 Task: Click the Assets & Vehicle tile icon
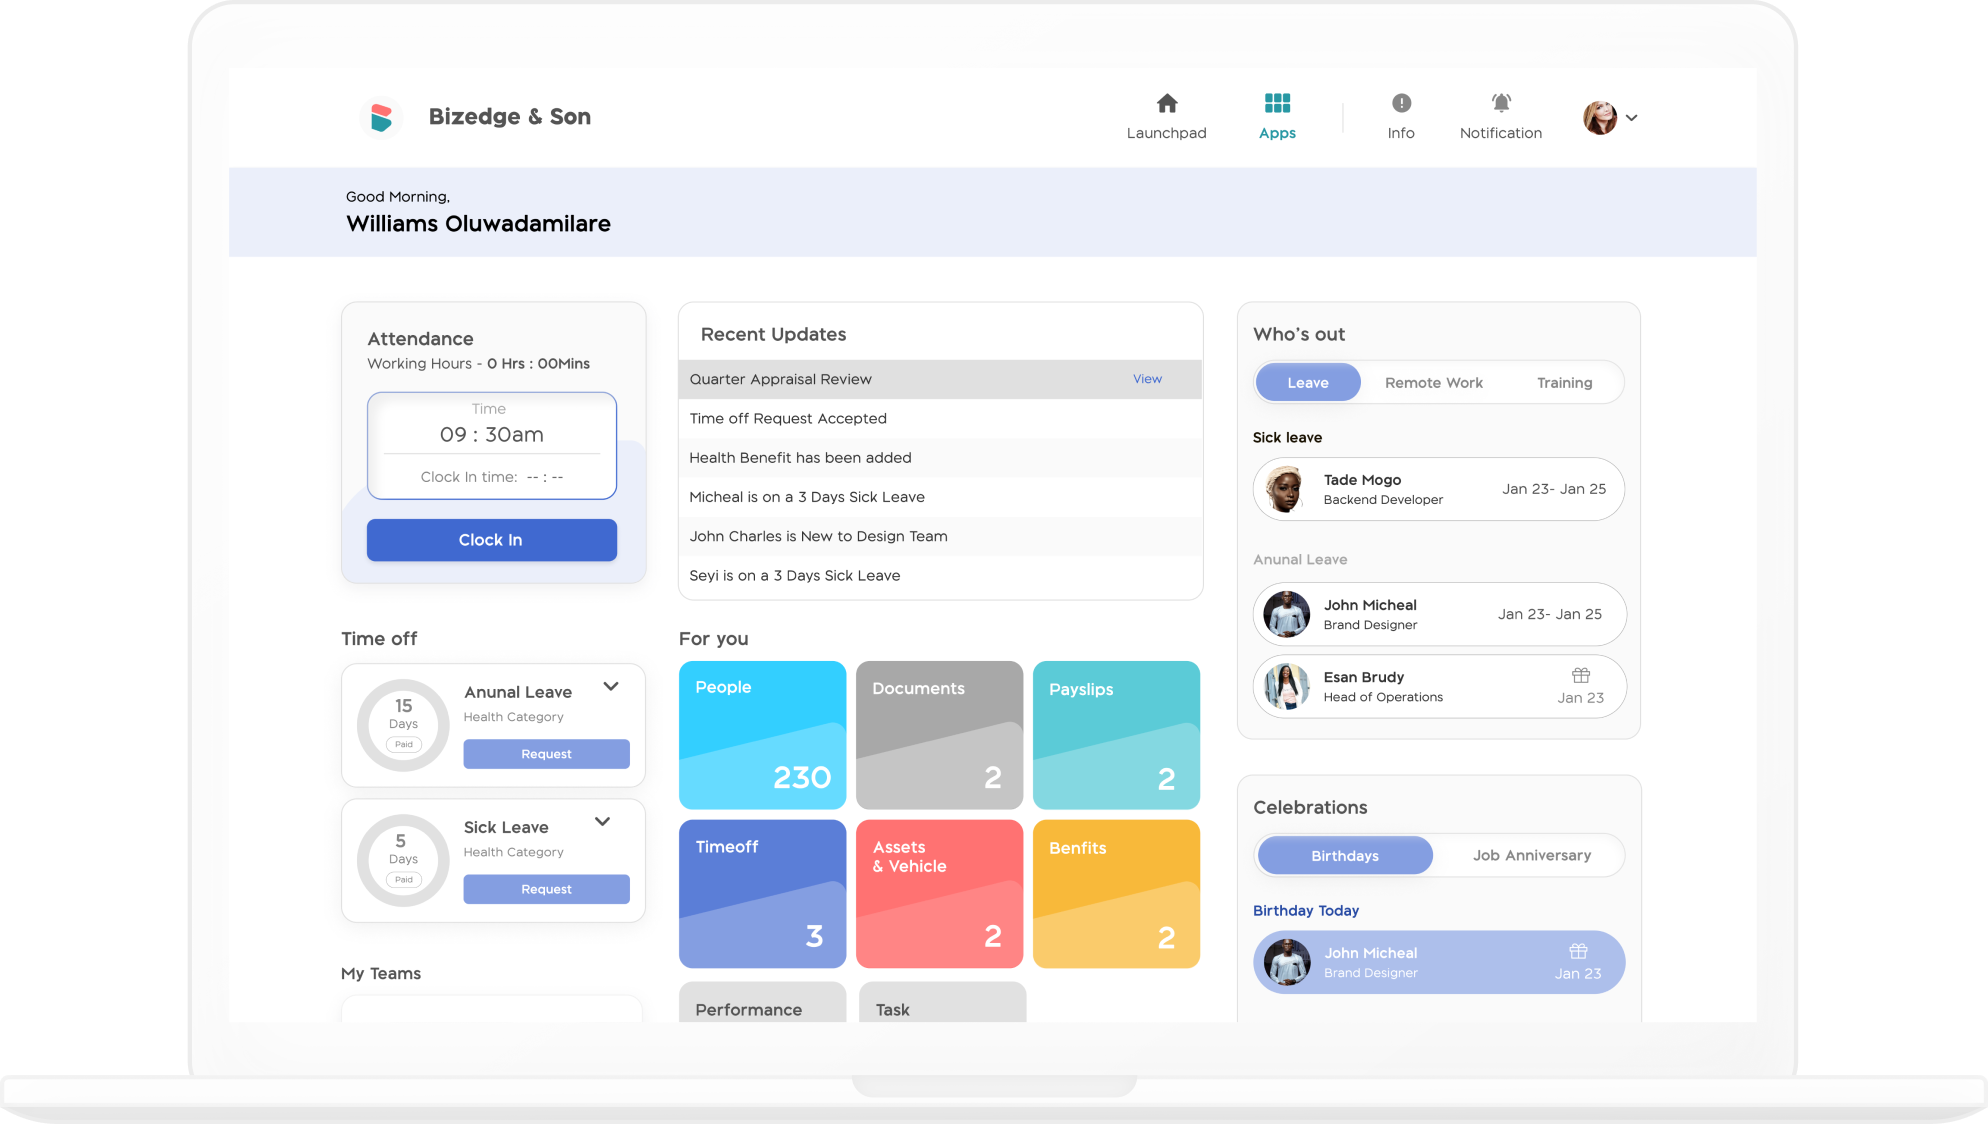(938, 892)
